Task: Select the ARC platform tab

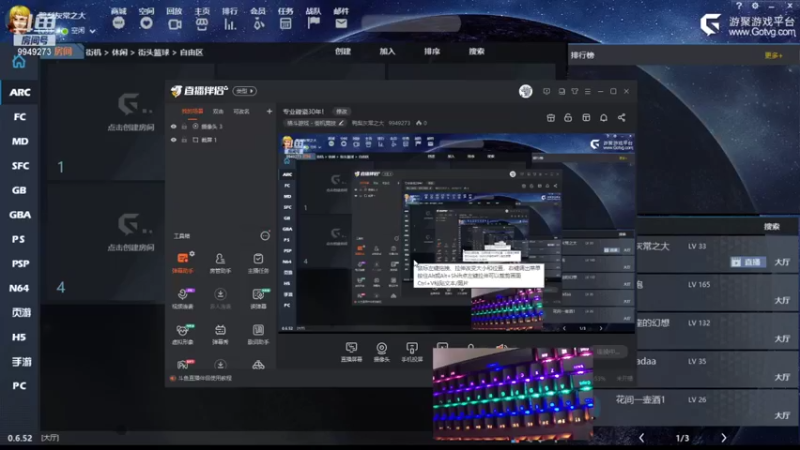Action: click(20, 92)
